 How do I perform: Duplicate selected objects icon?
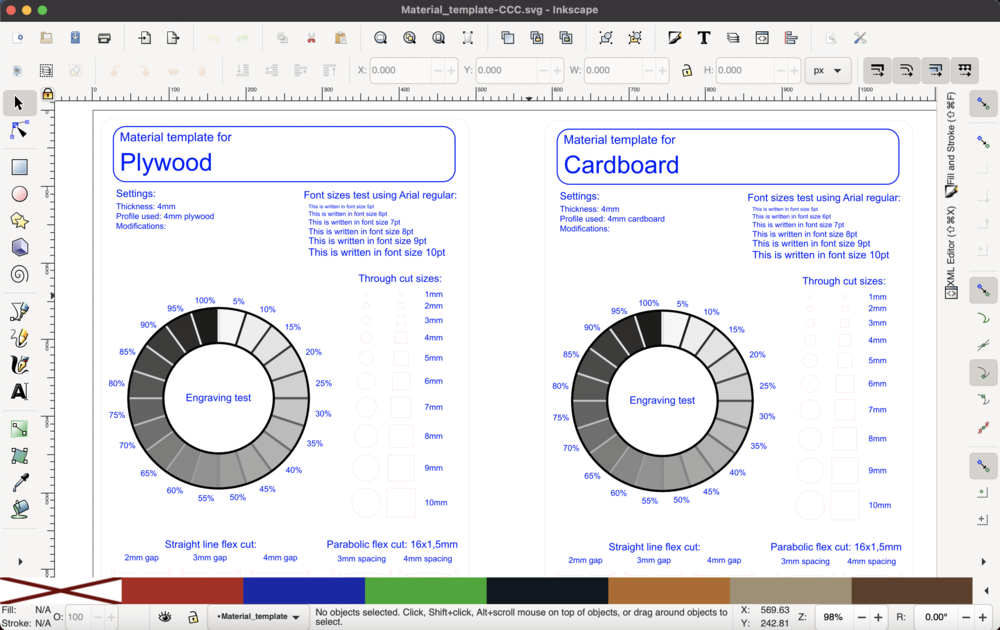[508, 38]
